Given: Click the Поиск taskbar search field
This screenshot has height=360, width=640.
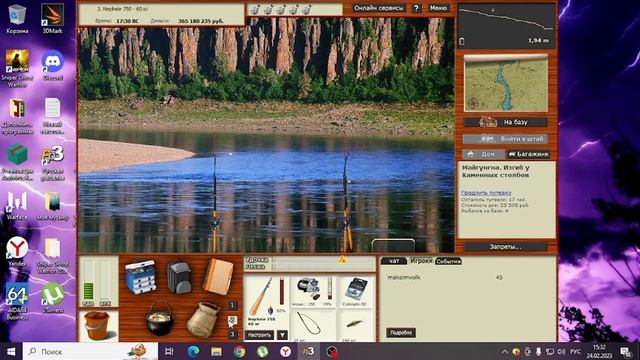Looking at the screenshot, I should pos(90,351).
